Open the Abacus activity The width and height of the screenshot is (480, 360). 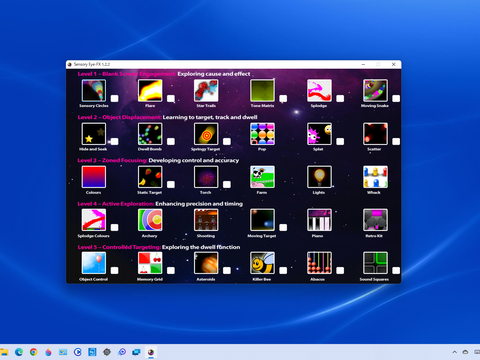tap(319, 263)
